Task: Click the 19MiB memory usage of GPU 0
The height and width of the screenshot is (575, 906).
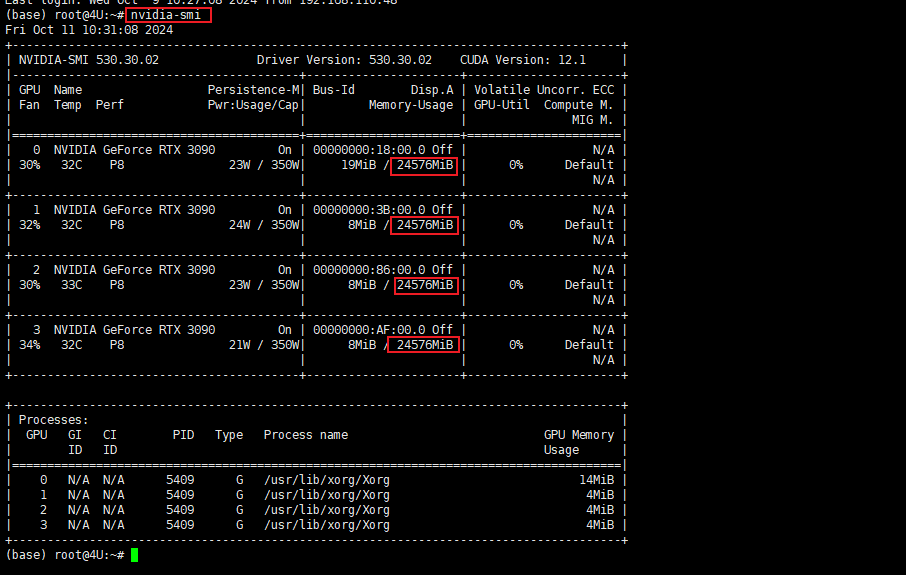Action: (358, 165)
